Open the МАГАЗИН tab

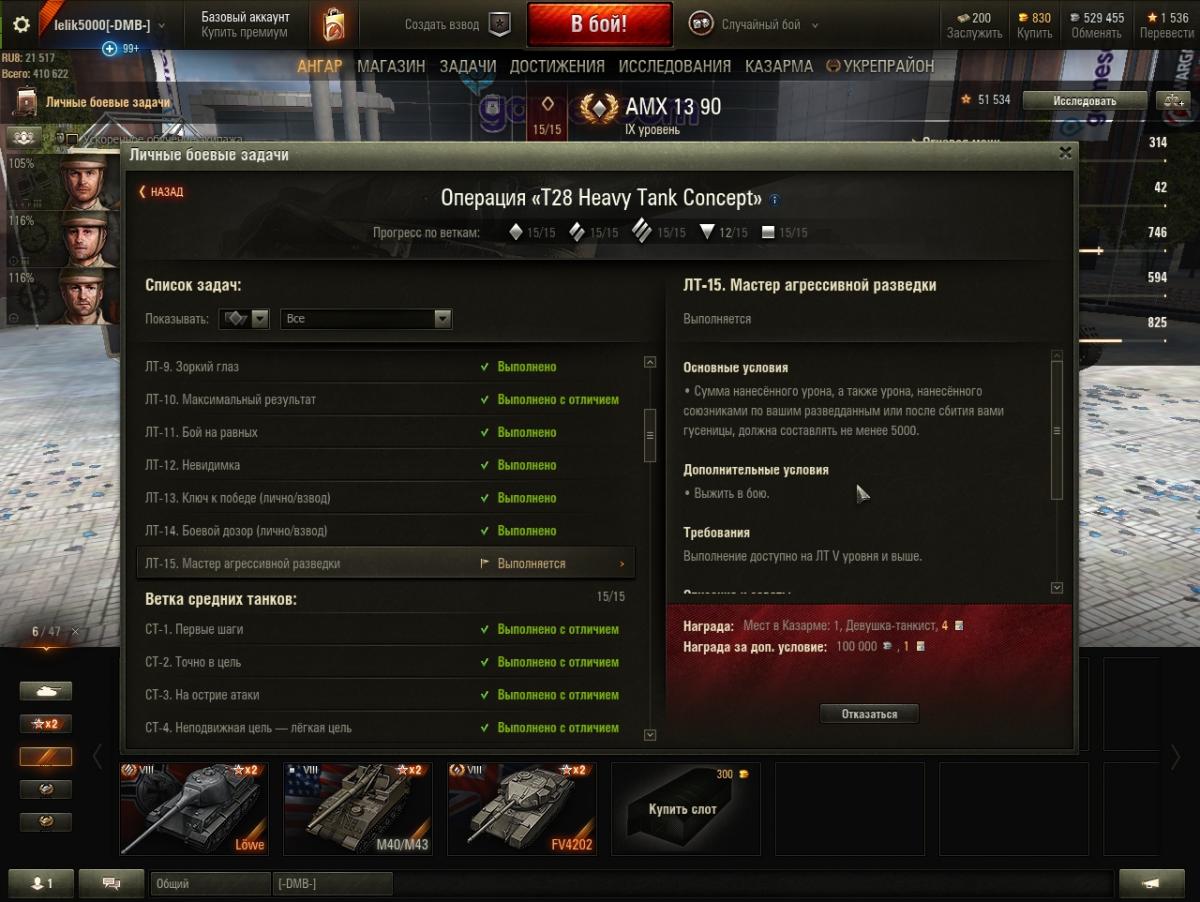pyautogui.click(x=391, y=66)
